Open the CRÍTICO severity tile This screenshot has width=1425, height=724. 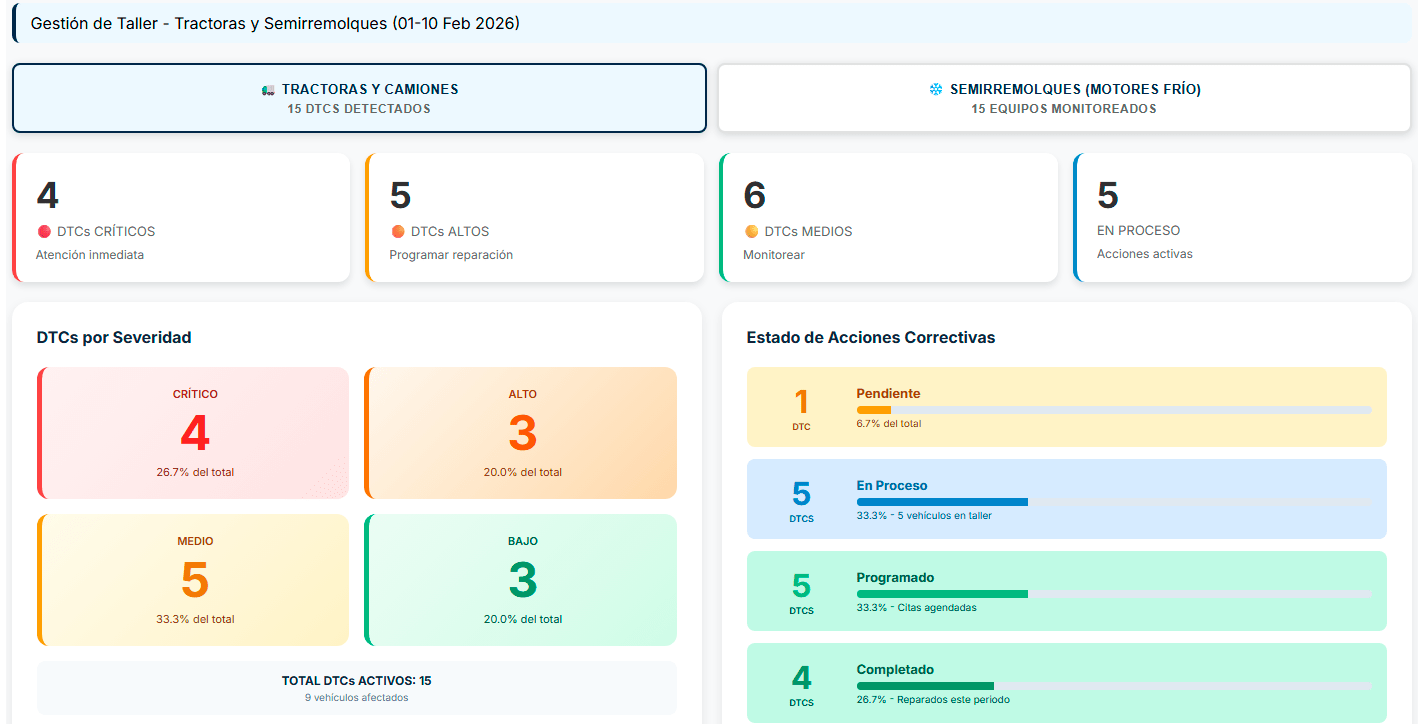pos(194,432)
